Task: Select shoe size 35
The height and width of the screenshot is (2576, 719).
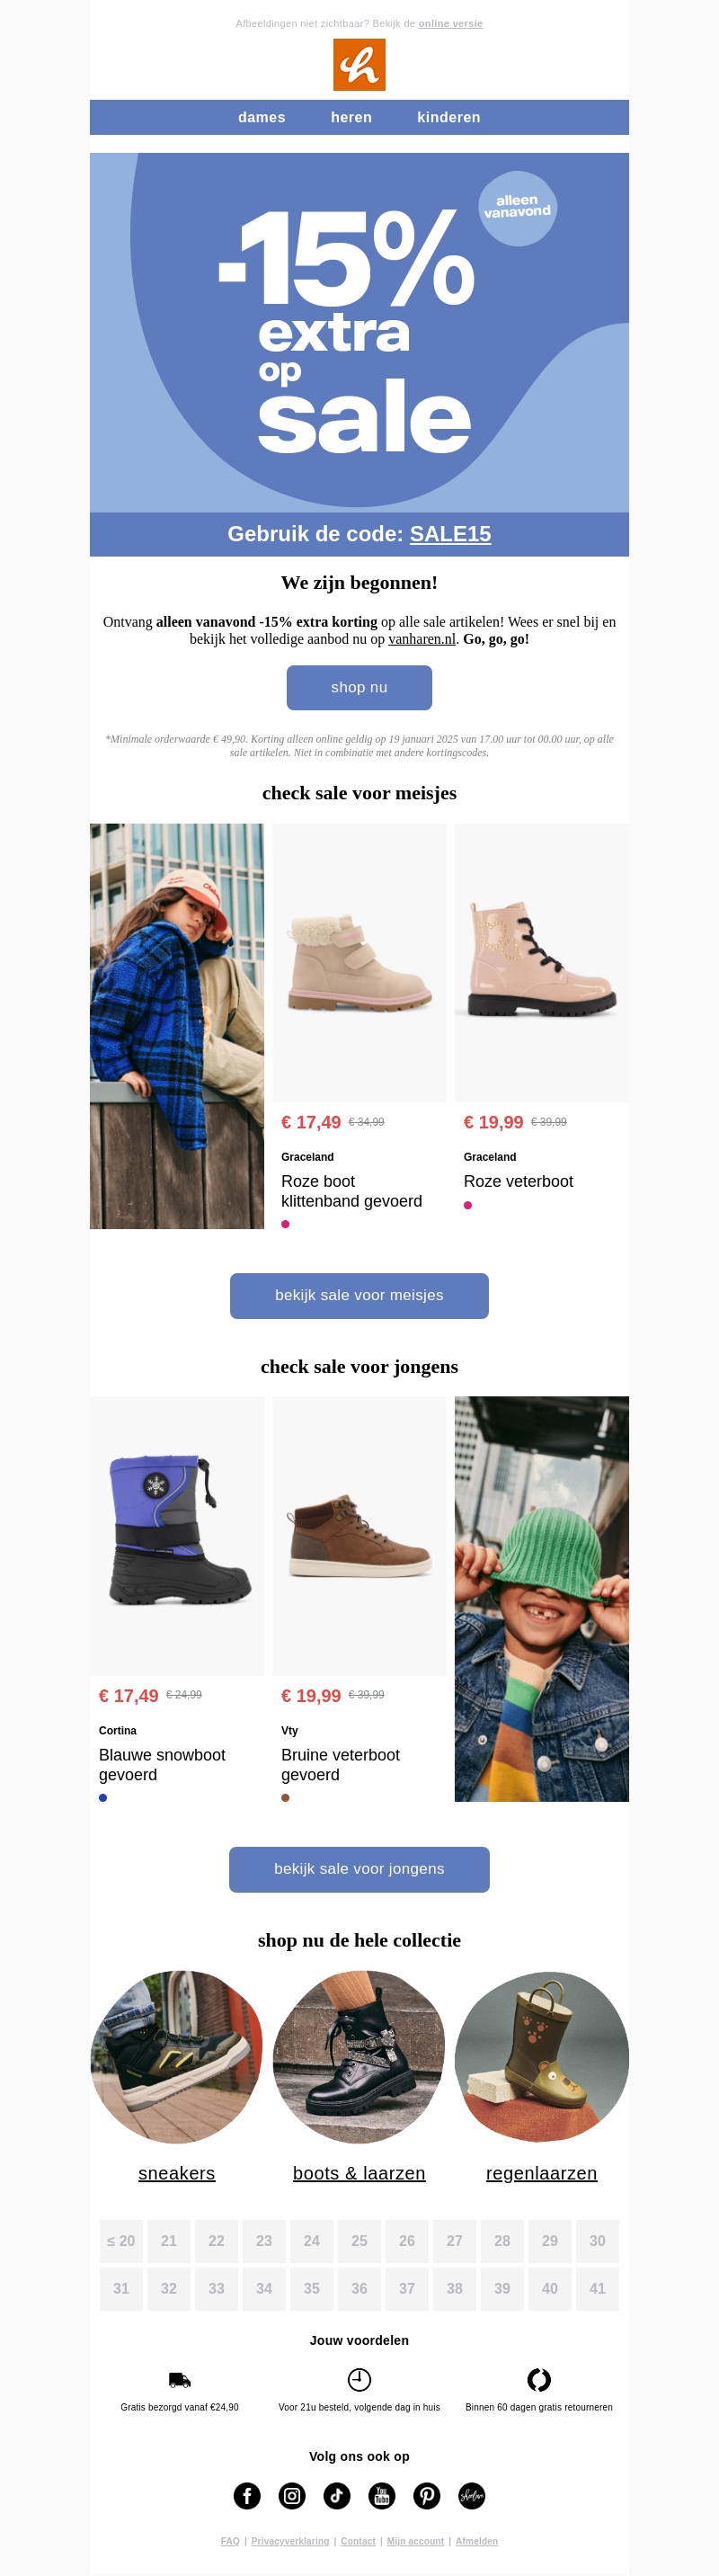Action: (x=312, y=2288)
